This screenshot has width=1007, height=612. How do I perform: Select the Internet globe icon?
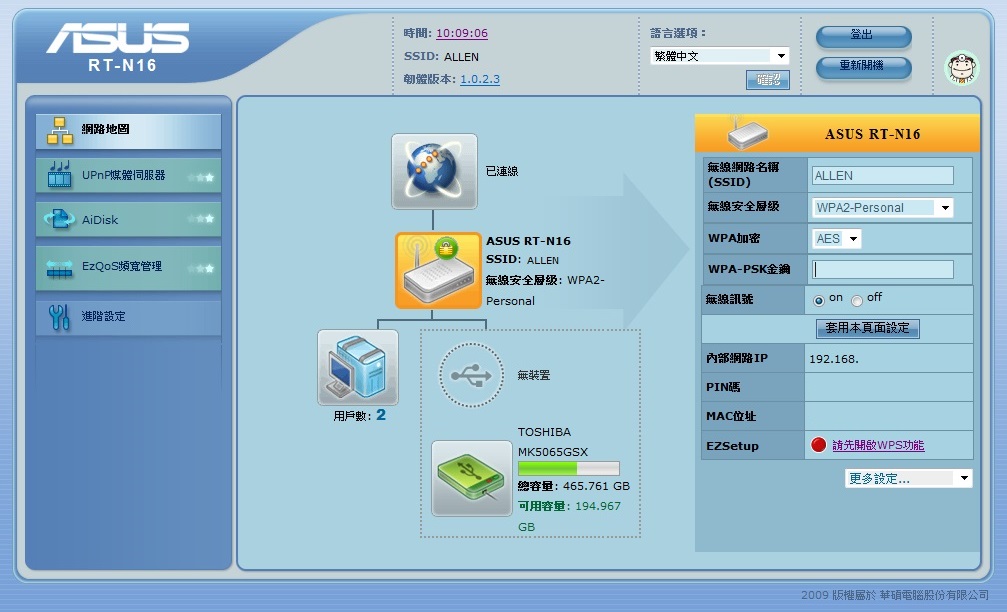pos(434,171)
